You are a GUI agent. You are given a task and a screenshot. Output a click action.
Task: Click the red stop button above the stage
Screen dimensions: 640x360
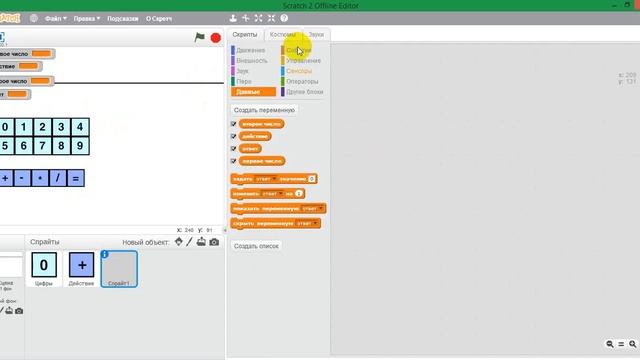point(216,38)
